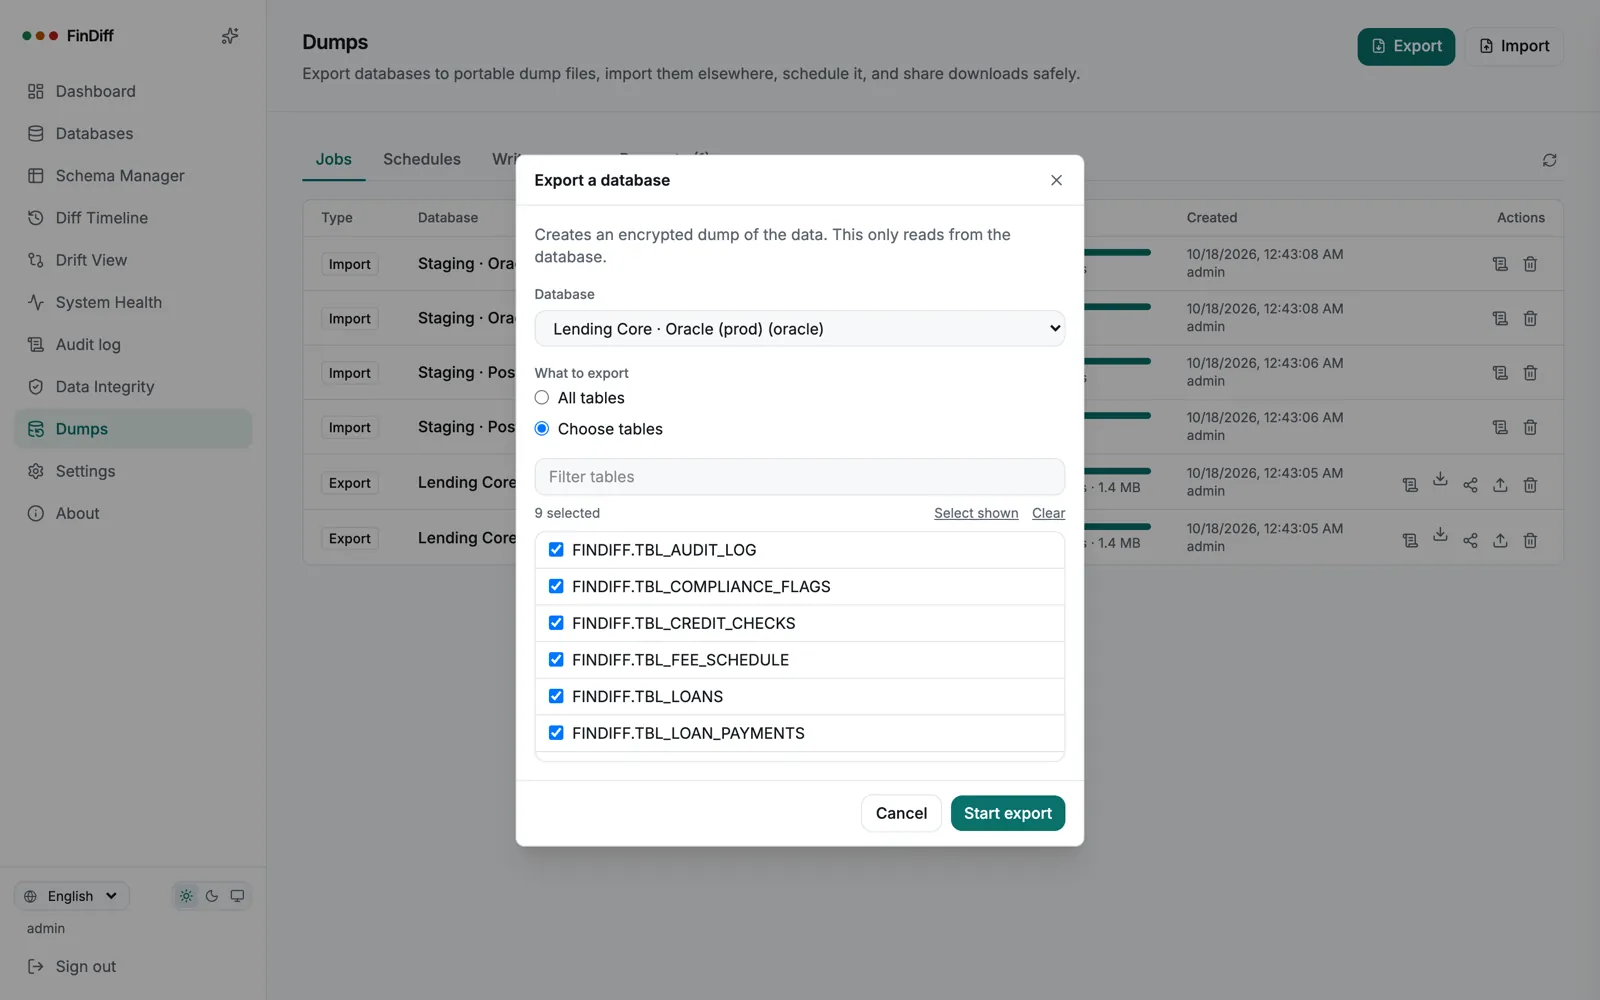Open System Health page
Image resolution: width=1600 pixels, height=1000 pixels.
pyautogui.click(x=133, y=302)
